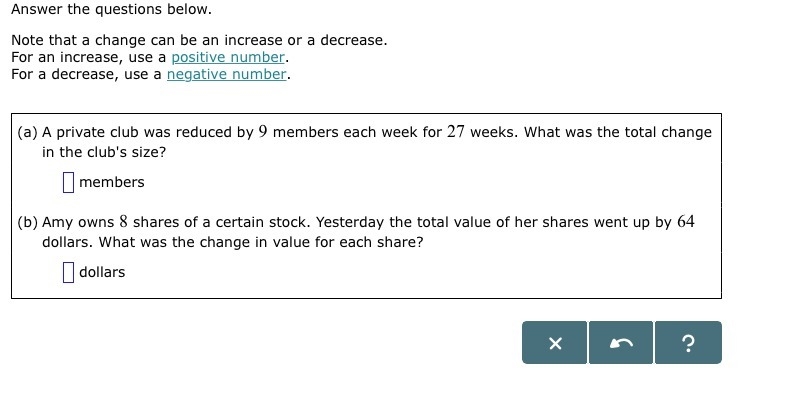Click the number 64 in question (b)

tap(685, 222)
